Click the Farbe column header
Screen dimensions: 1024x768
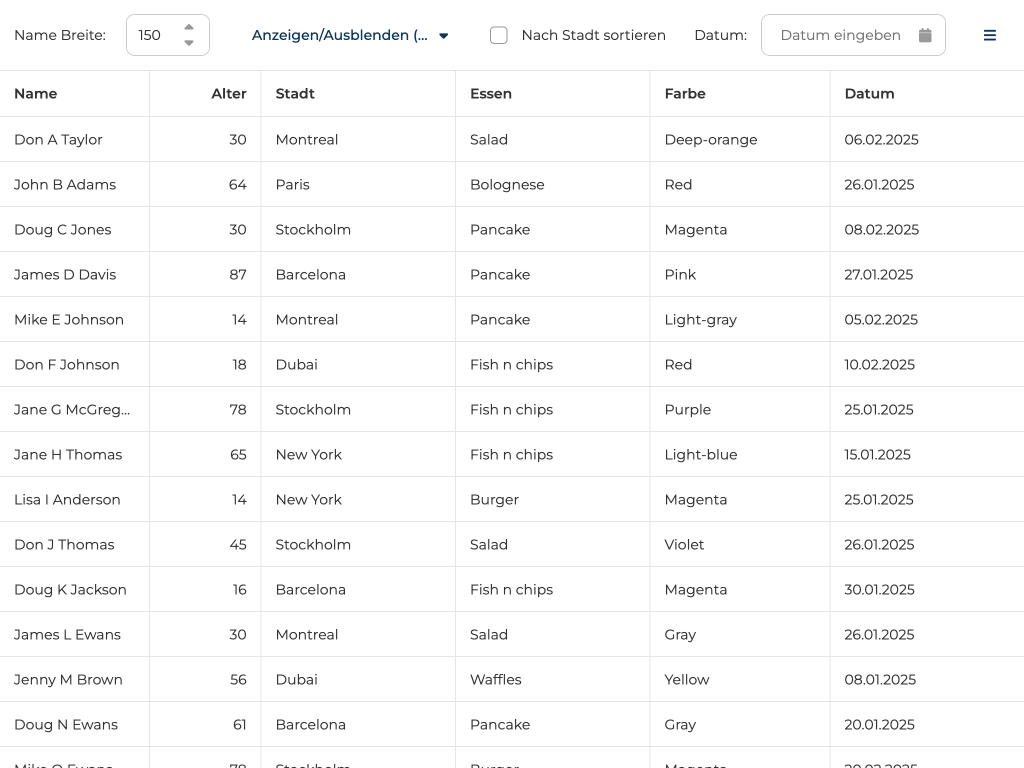[x=685, y=93]
